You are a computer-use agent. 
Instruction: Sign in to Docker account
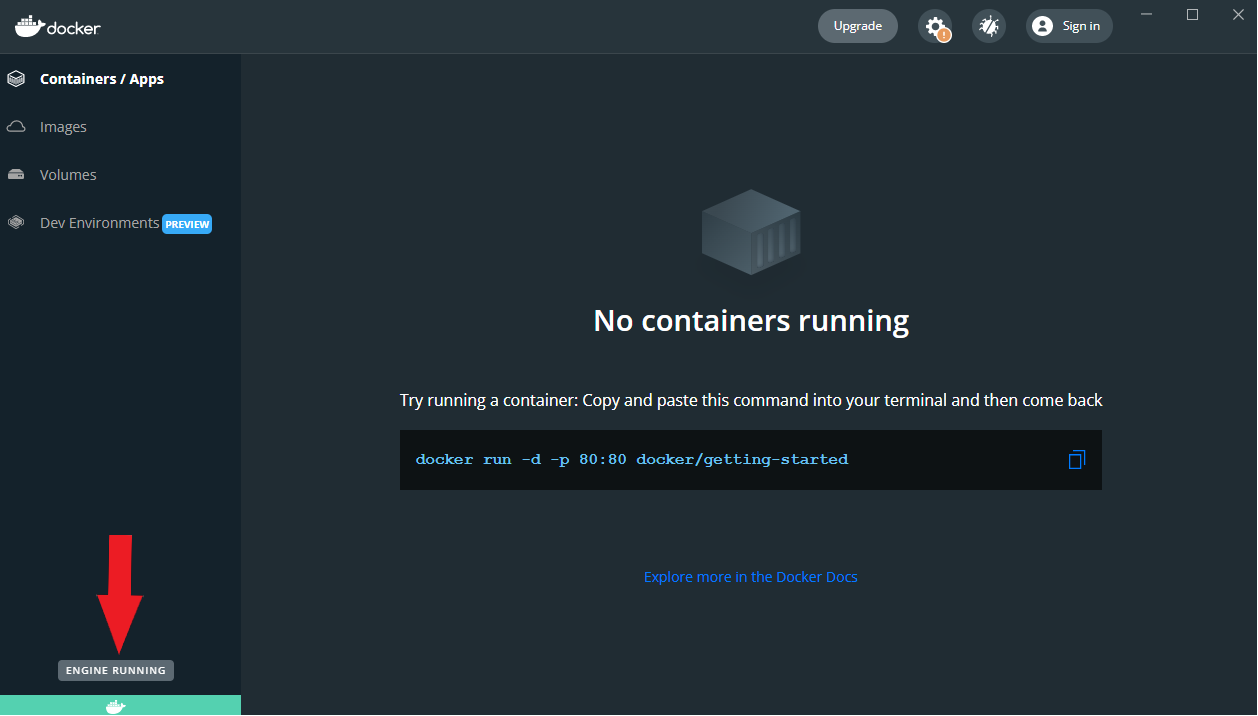click(1070, 26)
